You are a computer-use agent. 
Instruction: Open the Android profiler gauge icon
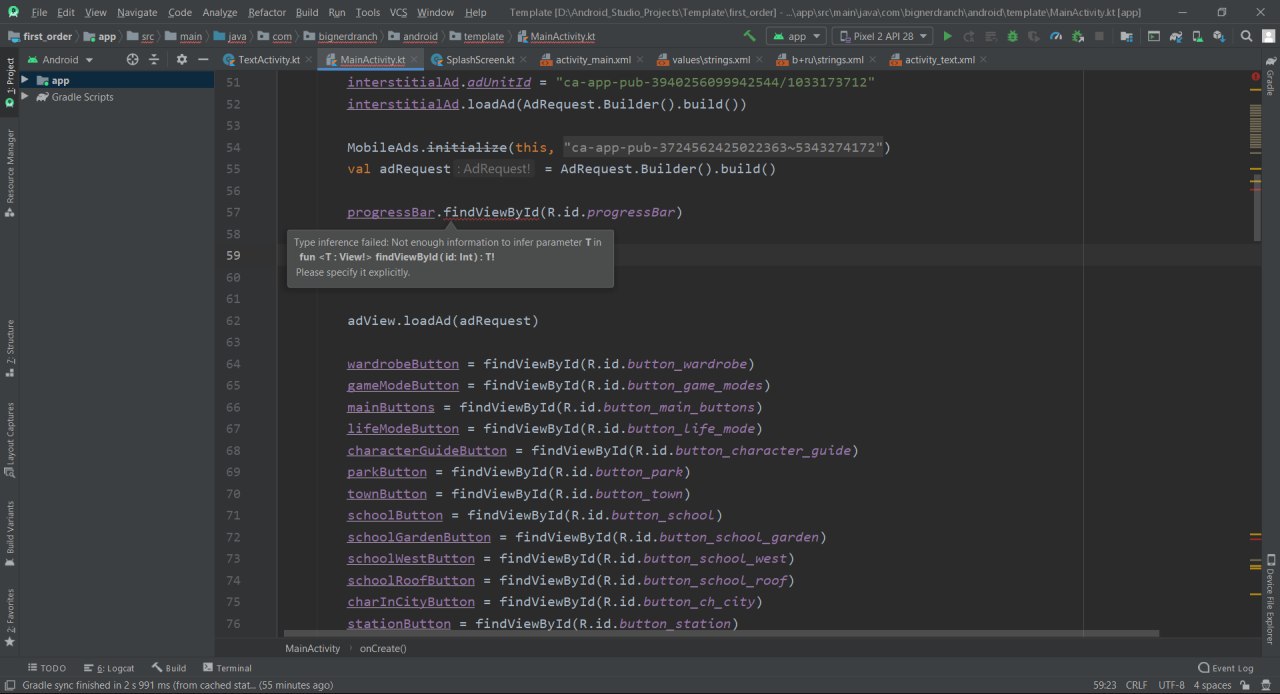coord(1056,36)
